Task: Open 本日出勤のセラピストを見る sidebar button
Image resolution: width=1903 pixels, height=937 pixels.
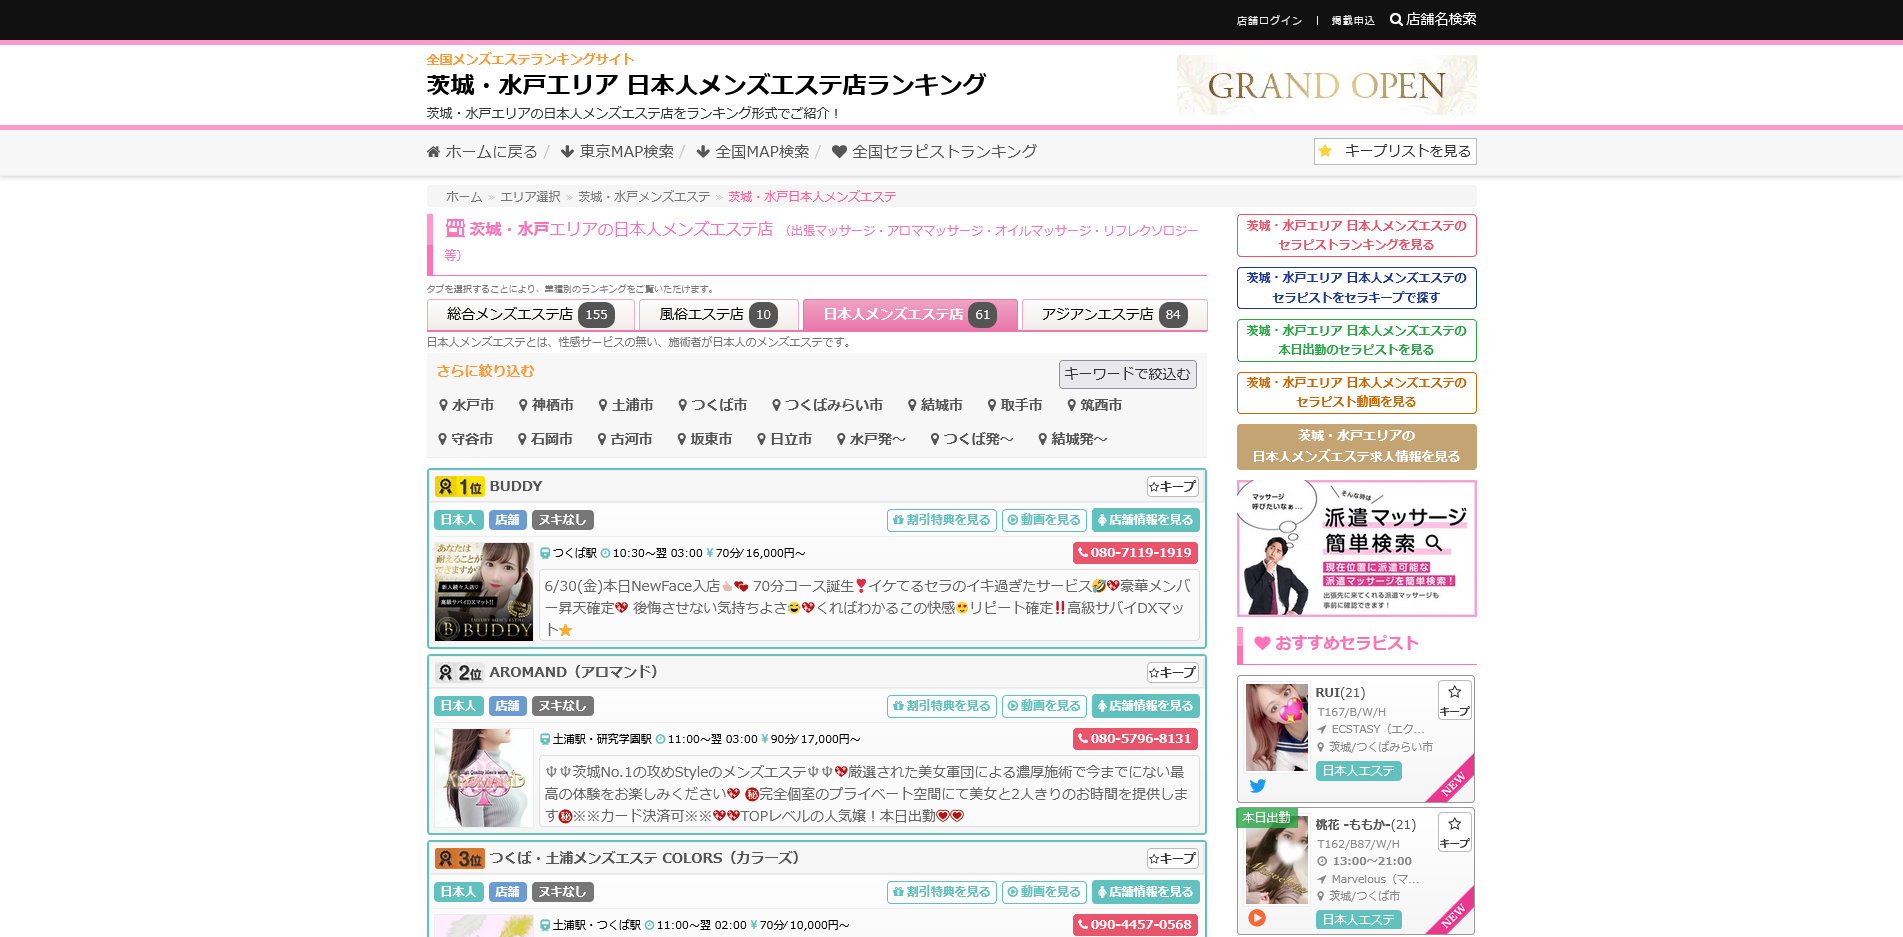Action: click(1356, 341)
